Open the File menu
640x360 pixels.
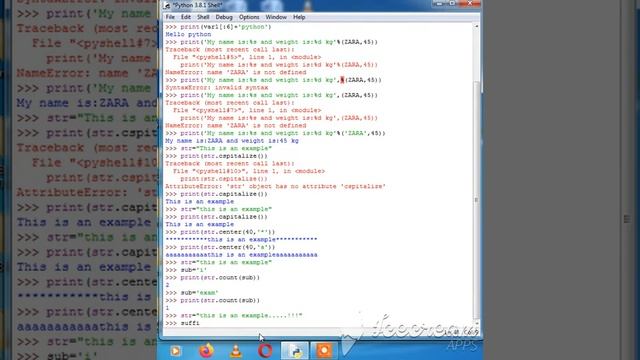(170, 17)
